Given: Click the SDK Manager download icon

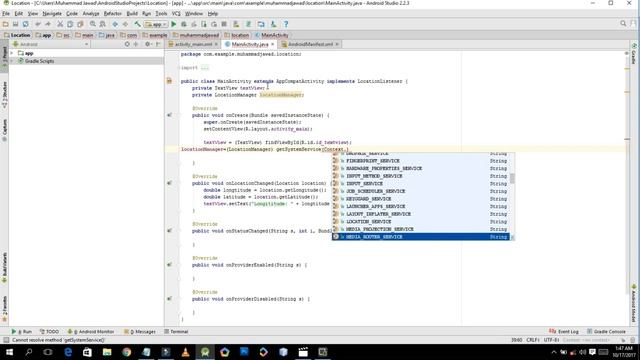Looking at the screenshot, I should tap(273, 24).
